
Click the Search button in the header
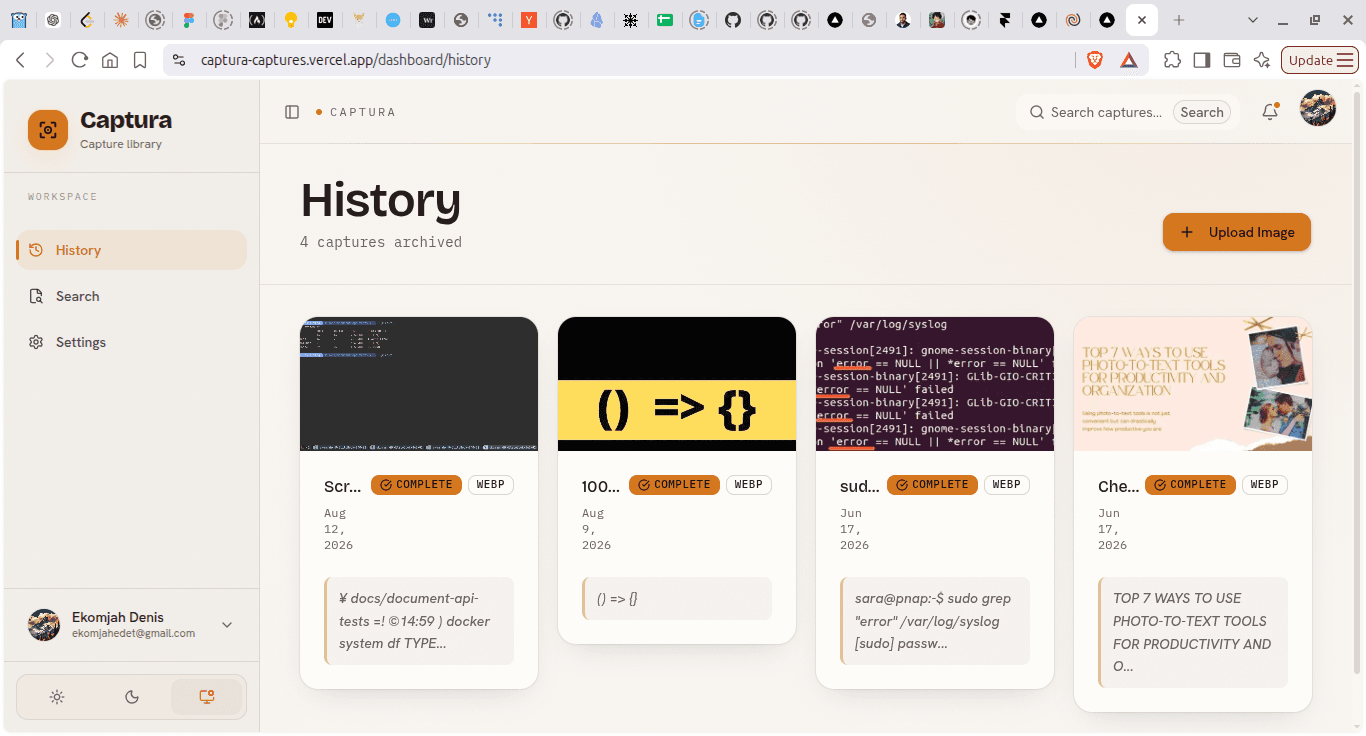[1202, 112]
